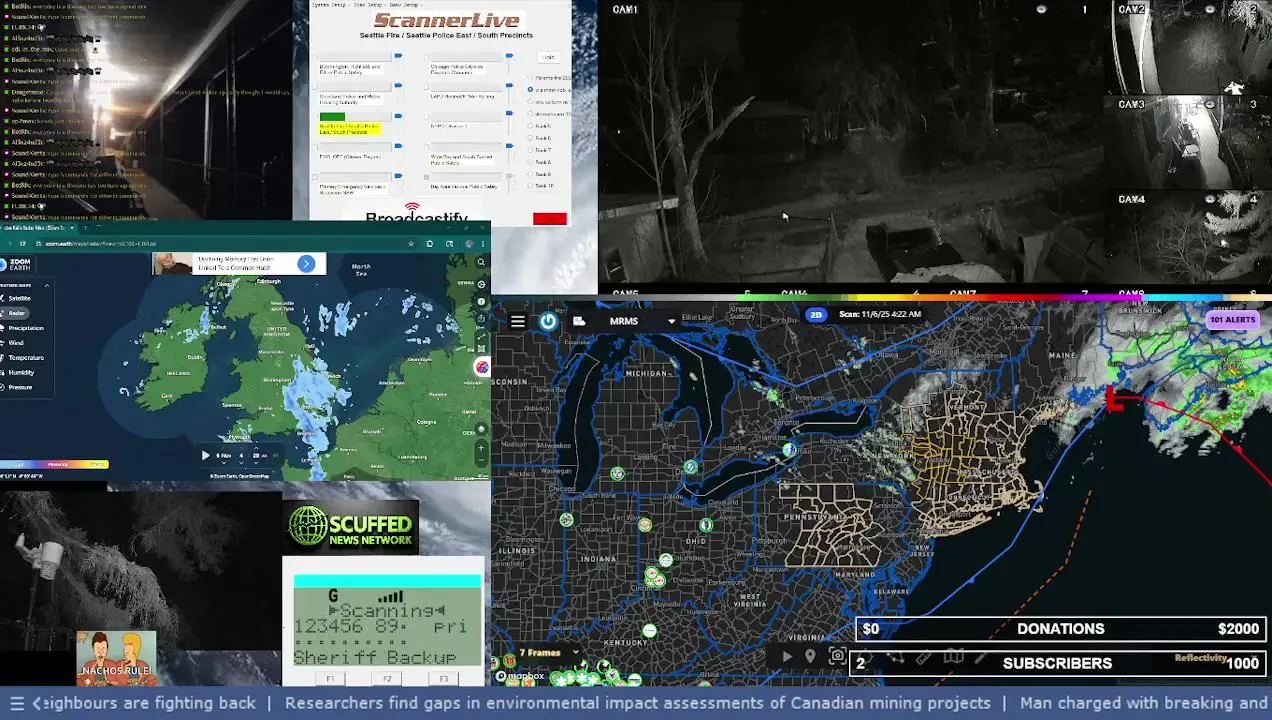Open the browser three-dot menu

482,243
